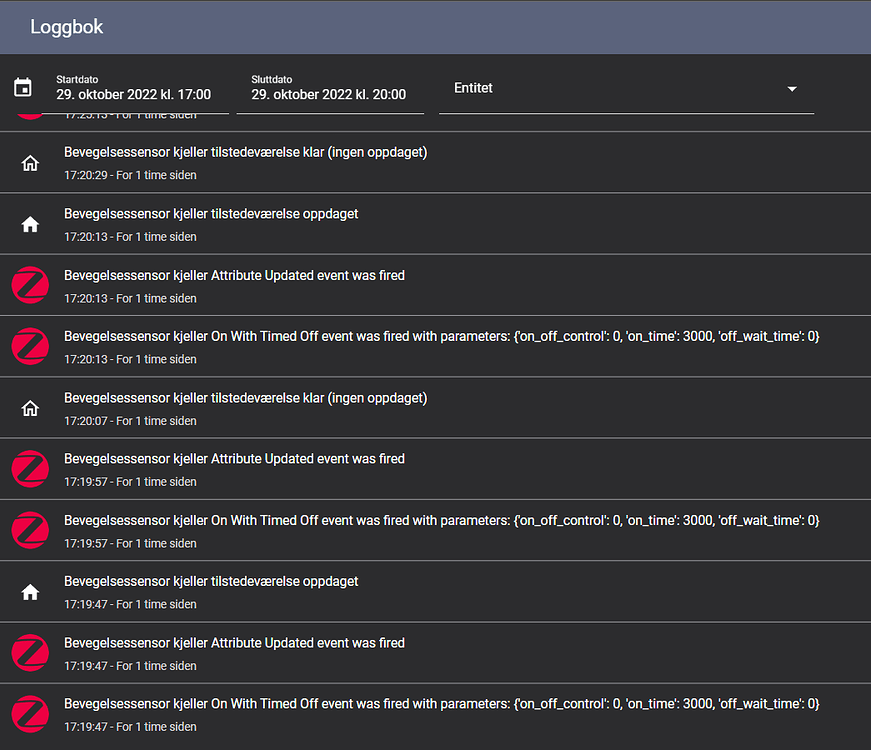Click the calendar date picker icon

pos(24,87)
